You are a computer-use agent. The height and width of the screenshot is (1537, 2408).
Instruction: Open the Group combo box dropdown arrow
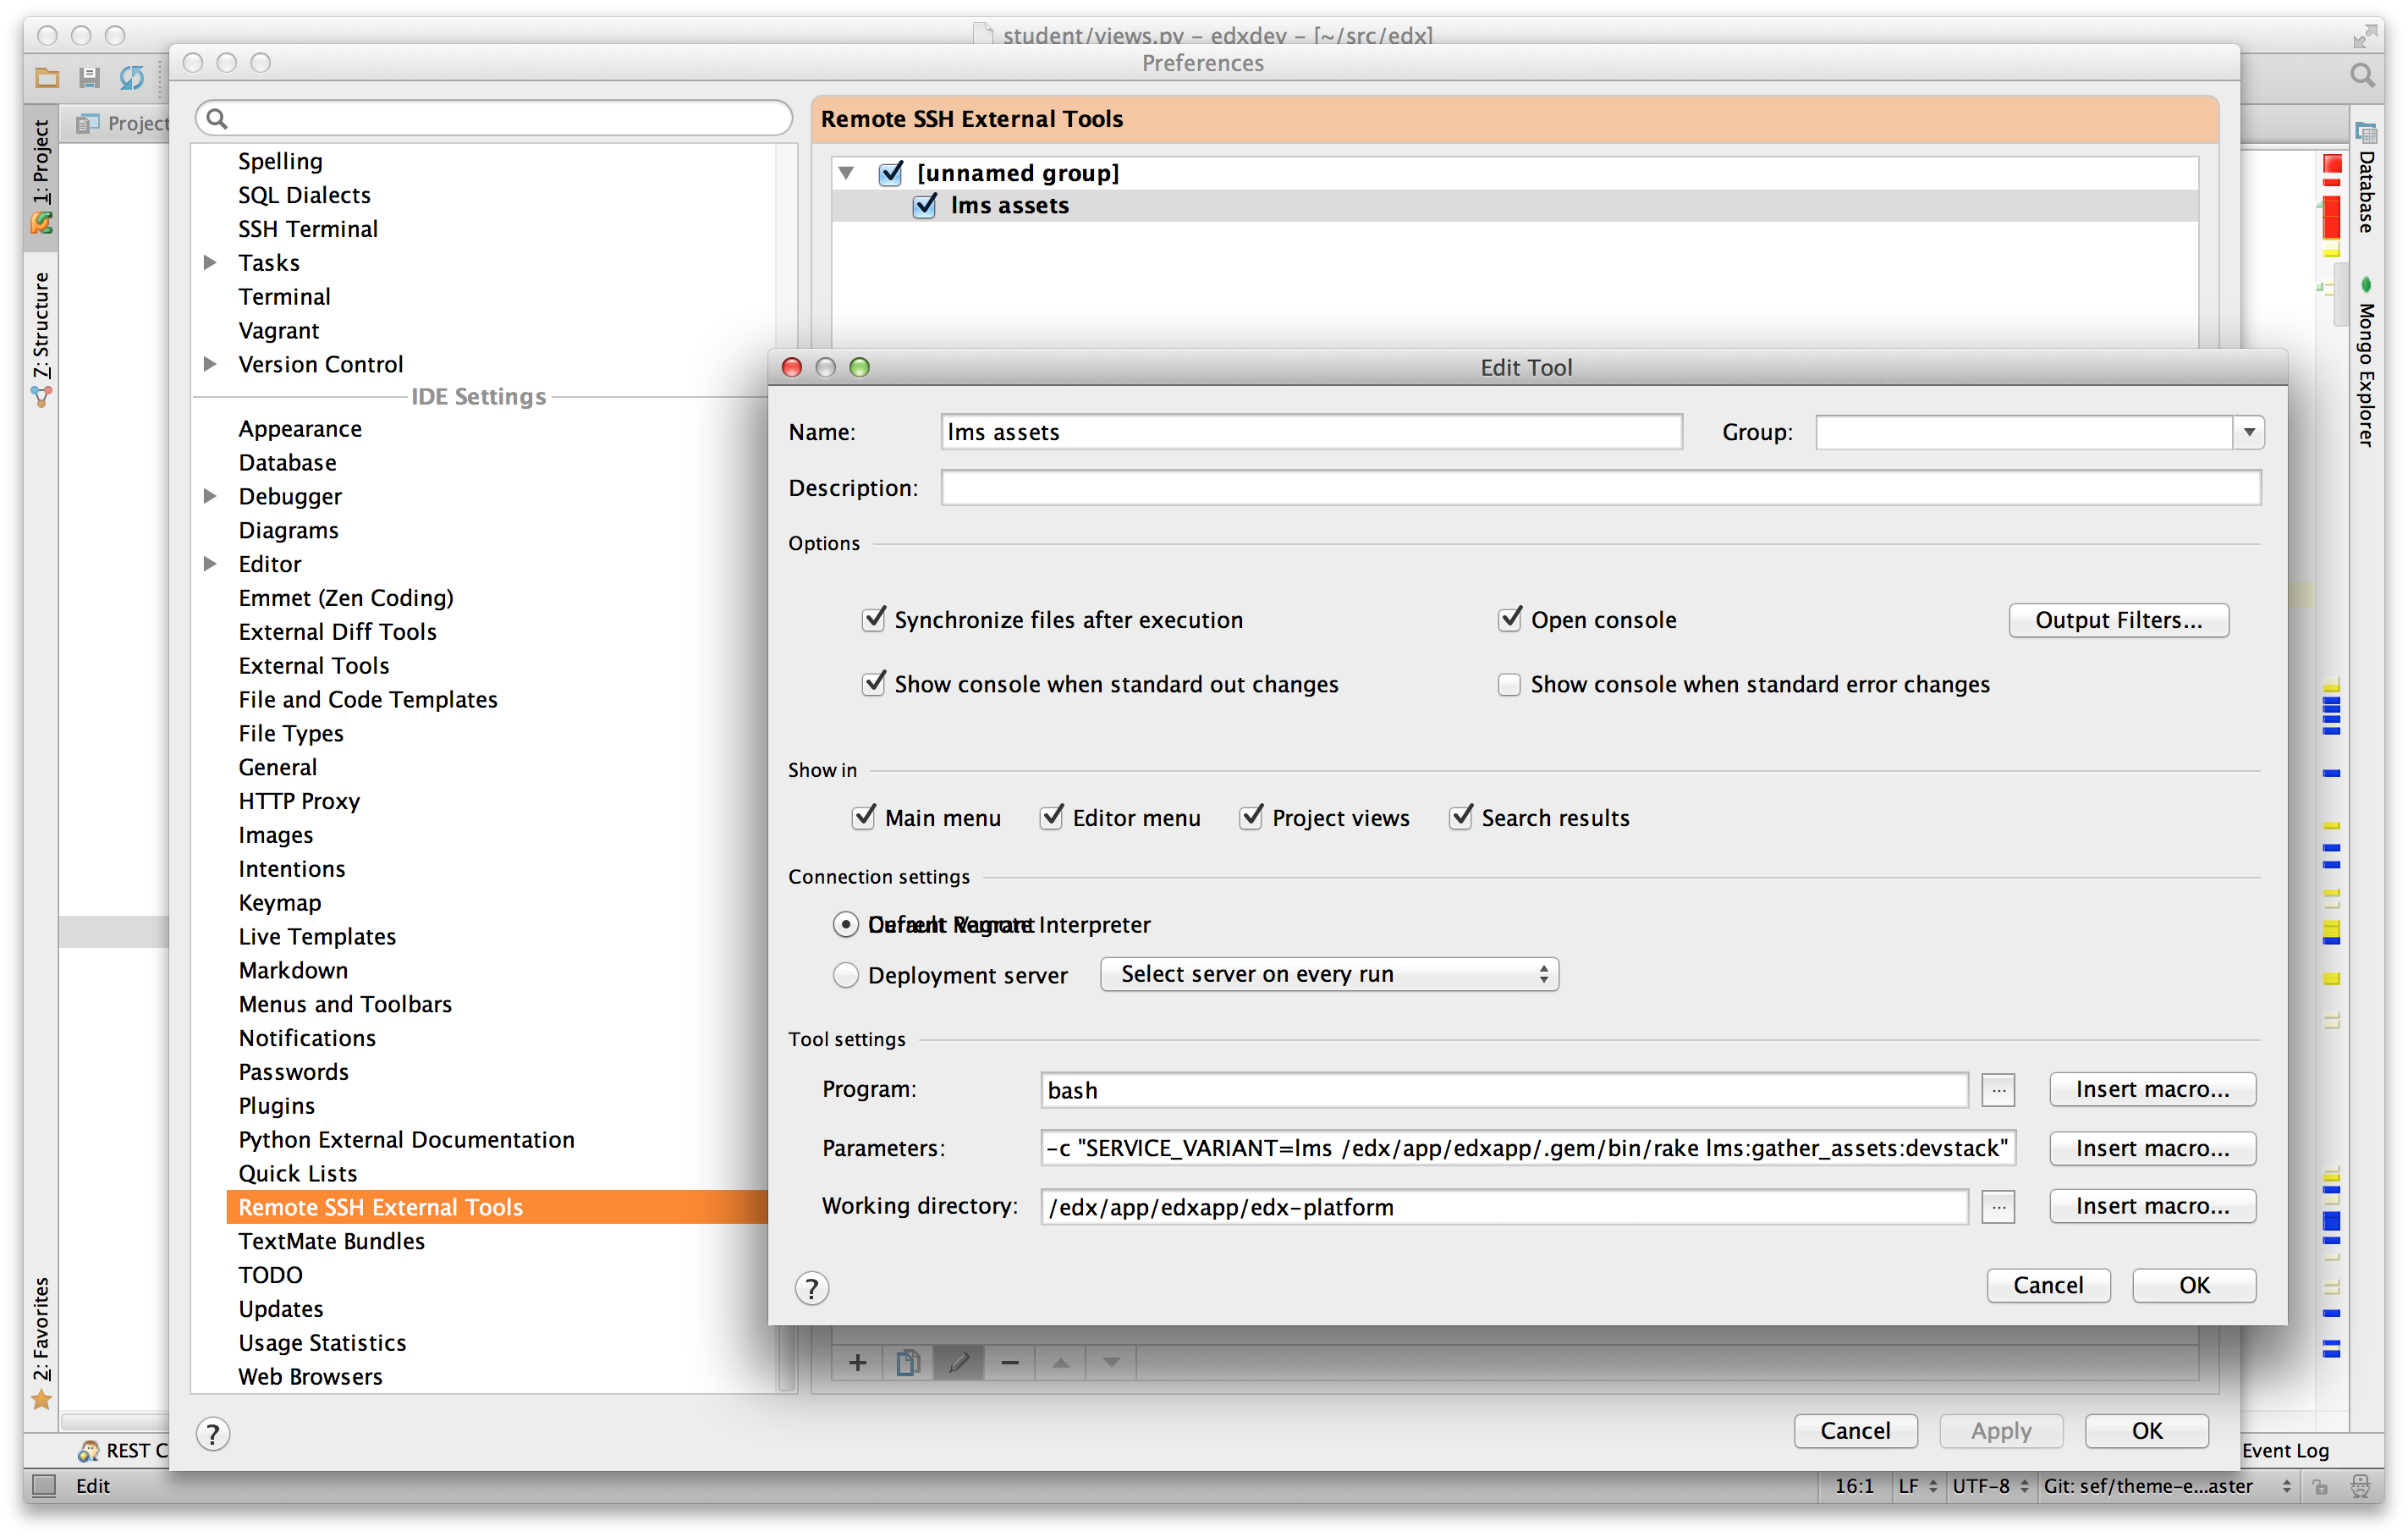tap(2249, 432)
